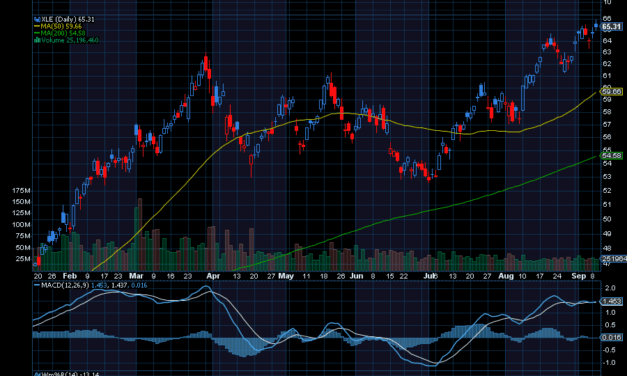The width and height of the screenshot is (627, 376).
Task: Select the Apr label on date axis
Action: (213, 276)
